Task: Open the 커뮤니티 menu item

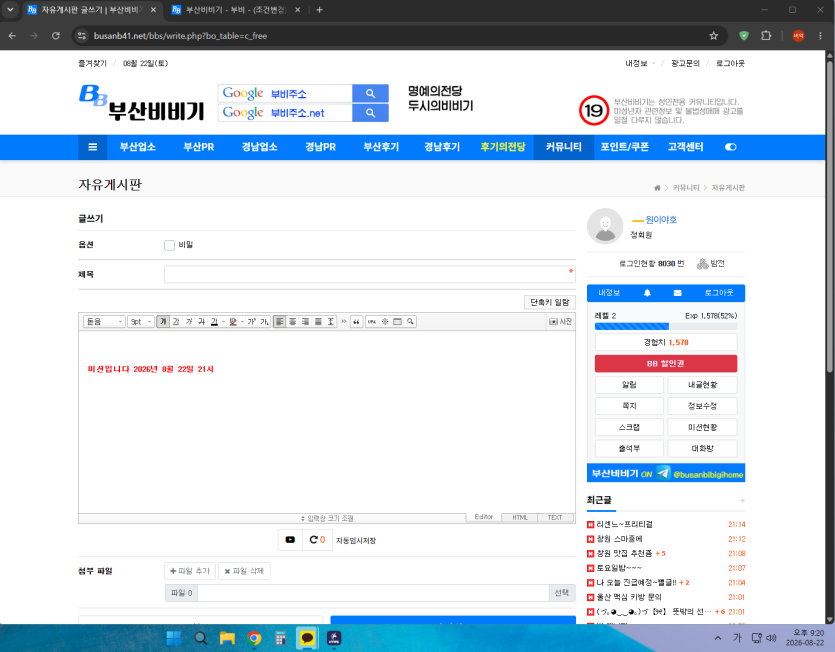Action: [563, 147]
